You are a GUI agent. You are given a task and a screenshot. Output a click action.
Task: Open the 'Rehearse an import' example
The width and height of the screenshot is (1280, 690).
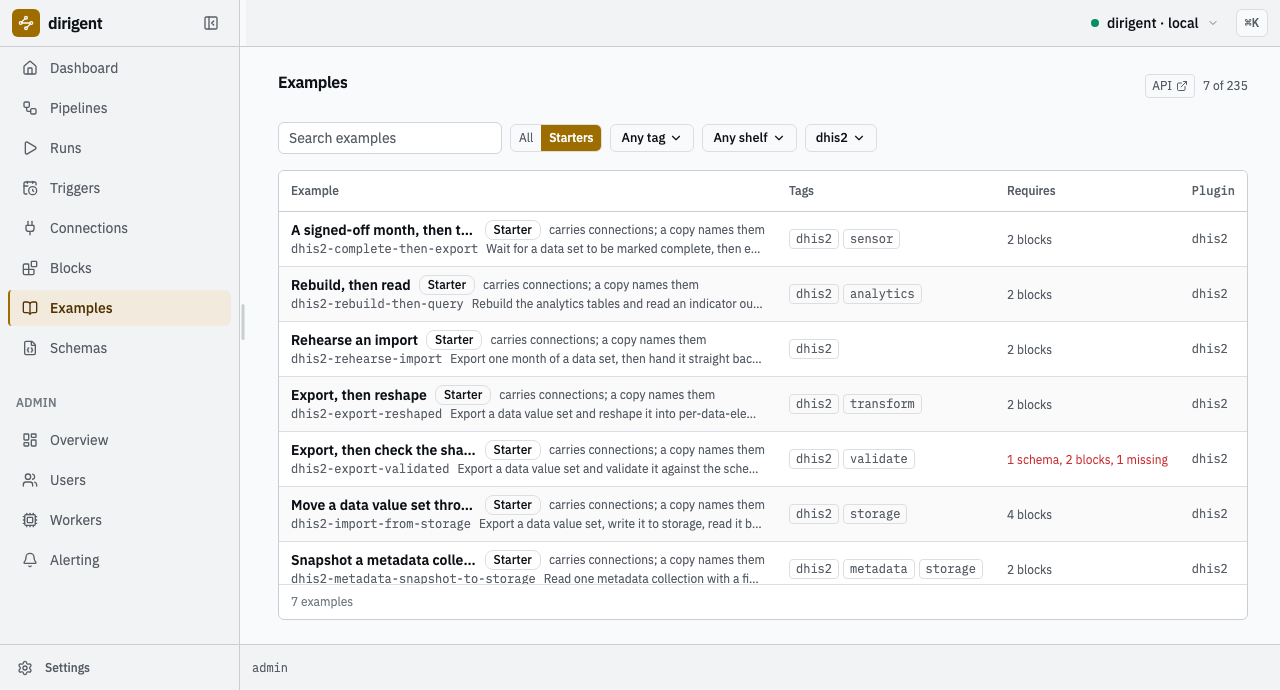354,340
